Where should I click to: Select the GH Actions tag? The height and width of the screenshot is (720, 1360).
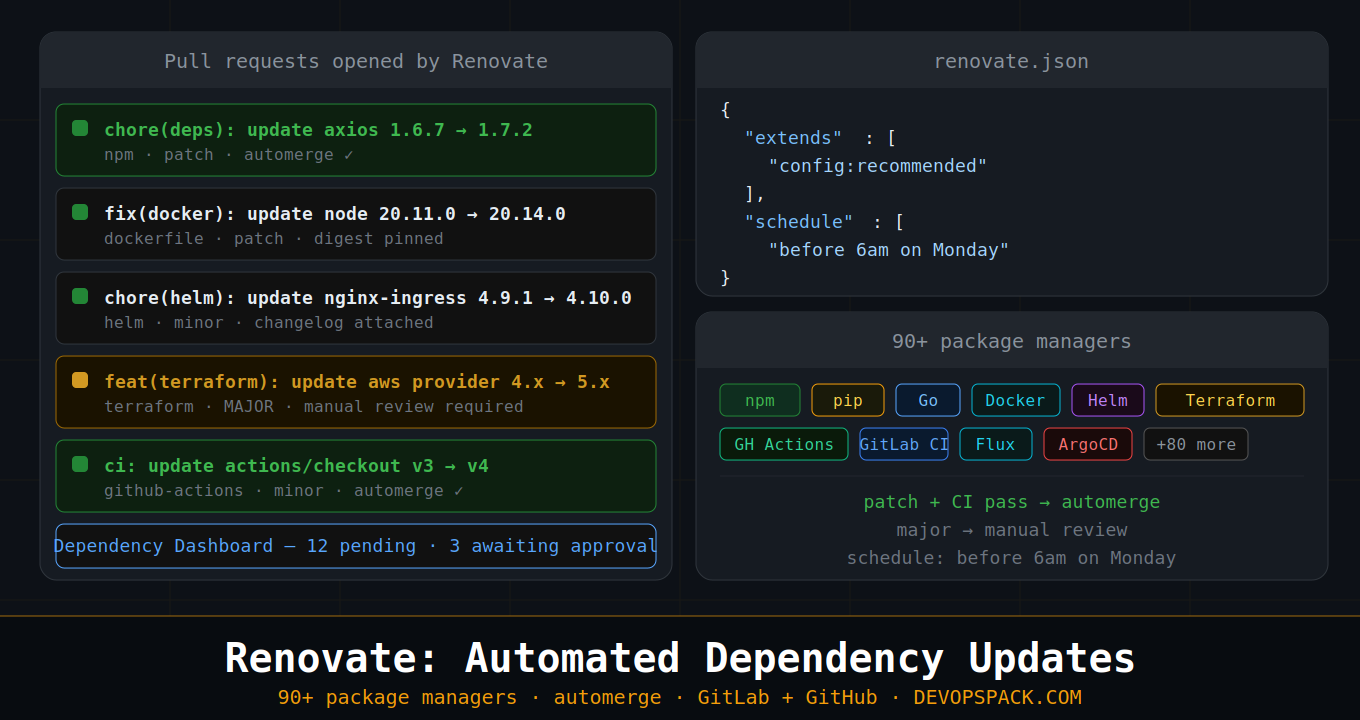pos(784,444)
